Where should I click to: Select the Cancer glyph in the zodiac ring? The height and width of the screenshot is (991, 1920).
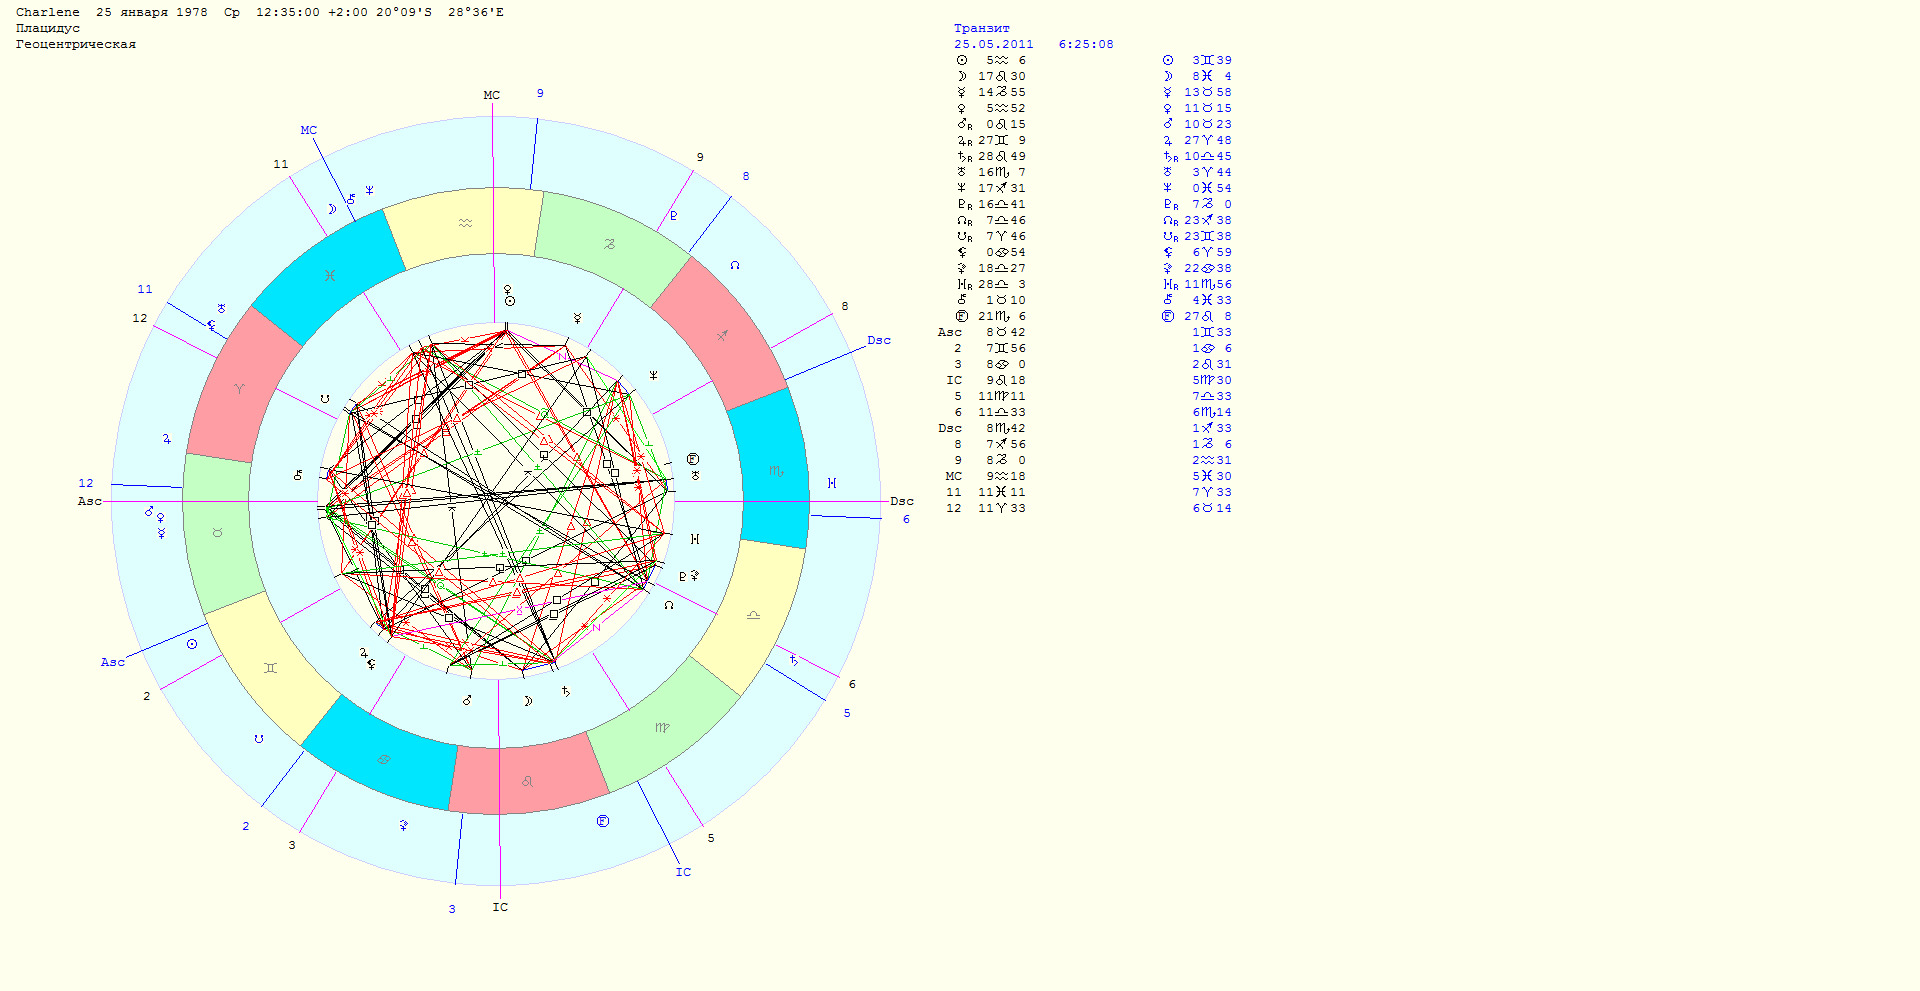pos(384,759)
